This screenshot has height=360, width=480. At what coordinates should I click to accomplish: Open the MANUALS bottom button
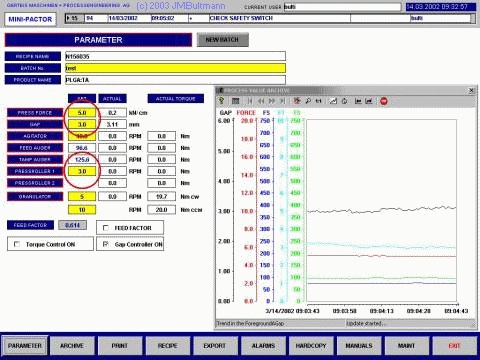pos(359,346)
